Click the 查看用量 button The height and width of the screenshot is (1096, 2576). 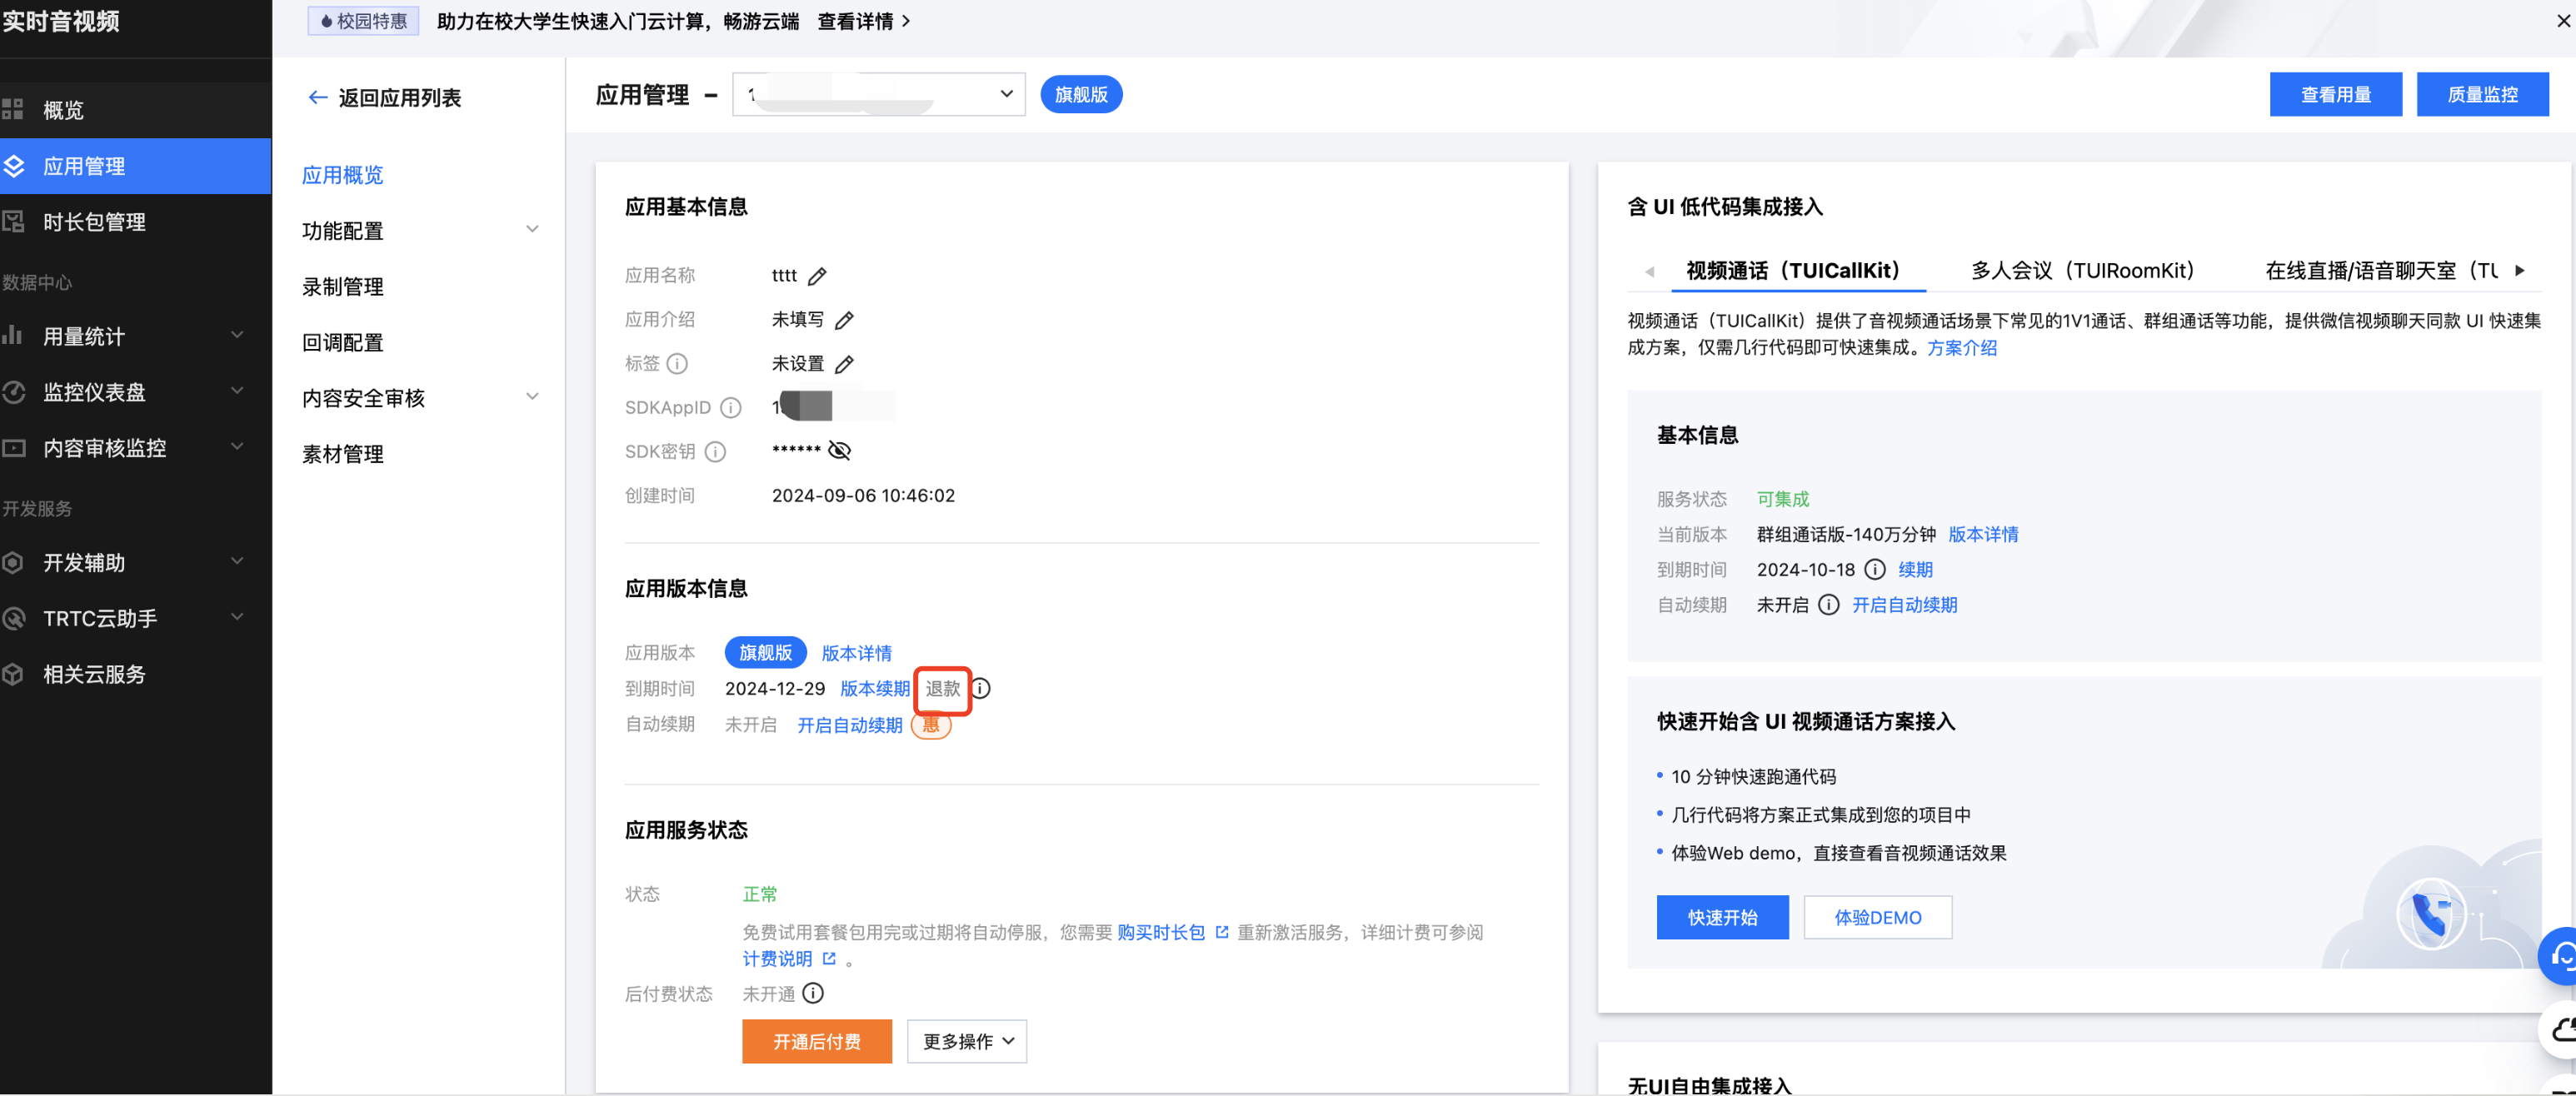[2334, 95]
